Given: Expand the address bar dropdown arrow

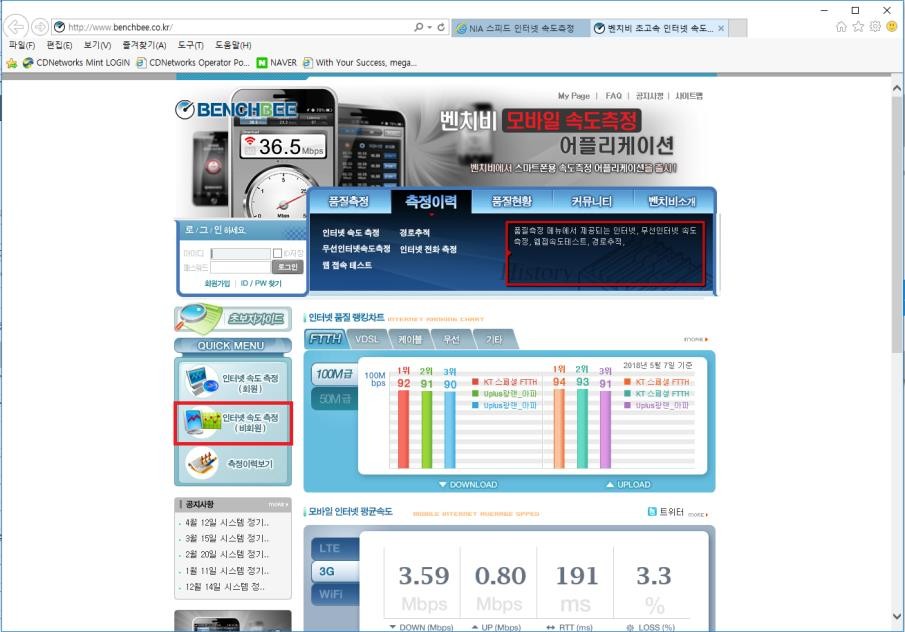Looking at the screenshot, I should tap(429, 27).
